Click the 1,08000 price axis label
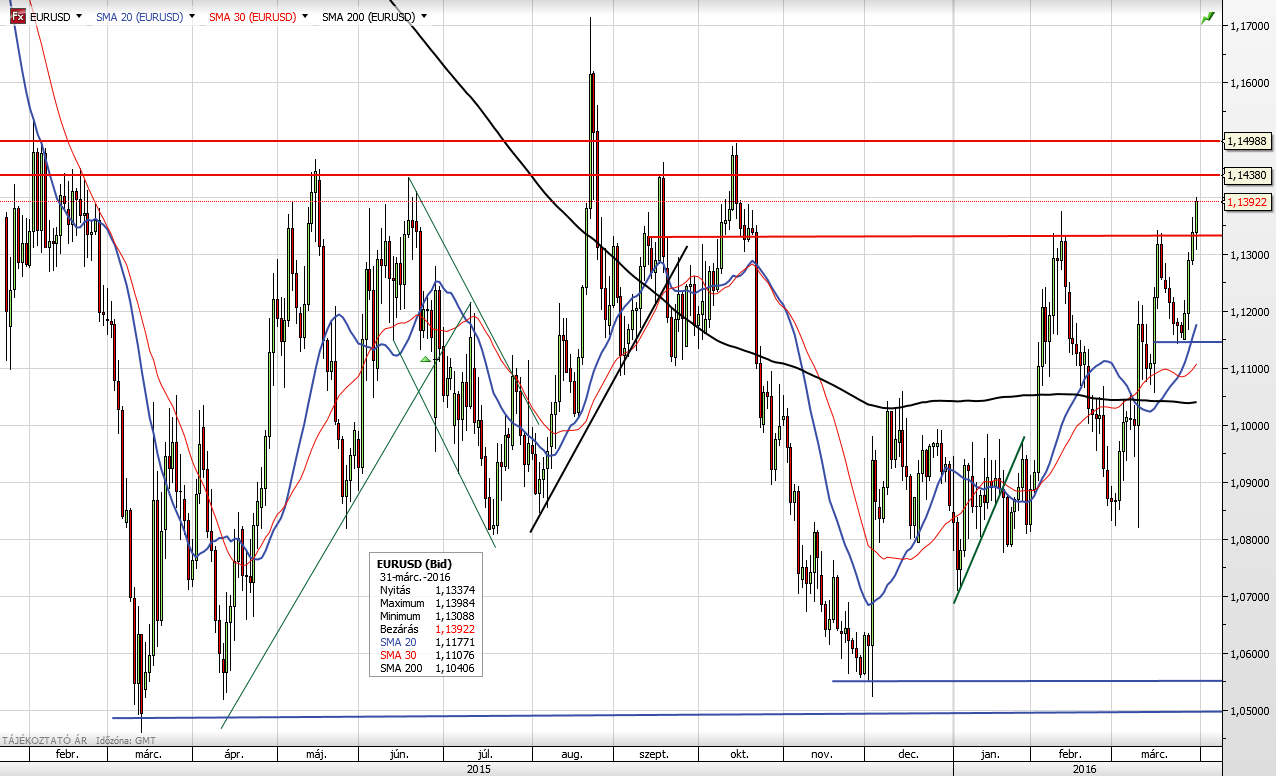The height and width of the screenshot is (776, 1276). 1249,540
